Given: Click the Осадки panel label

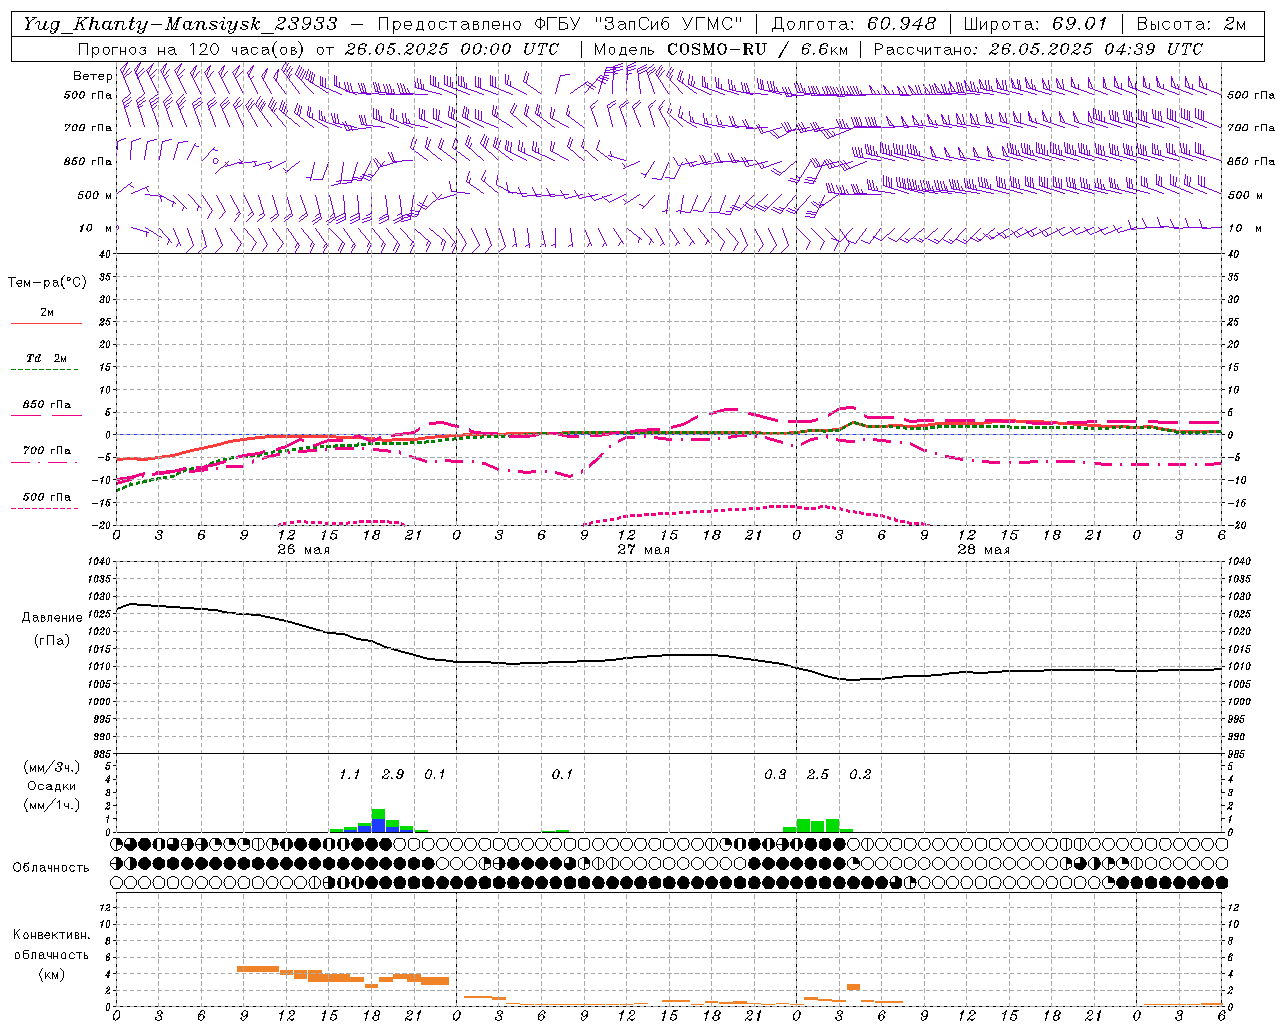Looking at the screenshot, I should pyautogui.click(x=52, y=786).
